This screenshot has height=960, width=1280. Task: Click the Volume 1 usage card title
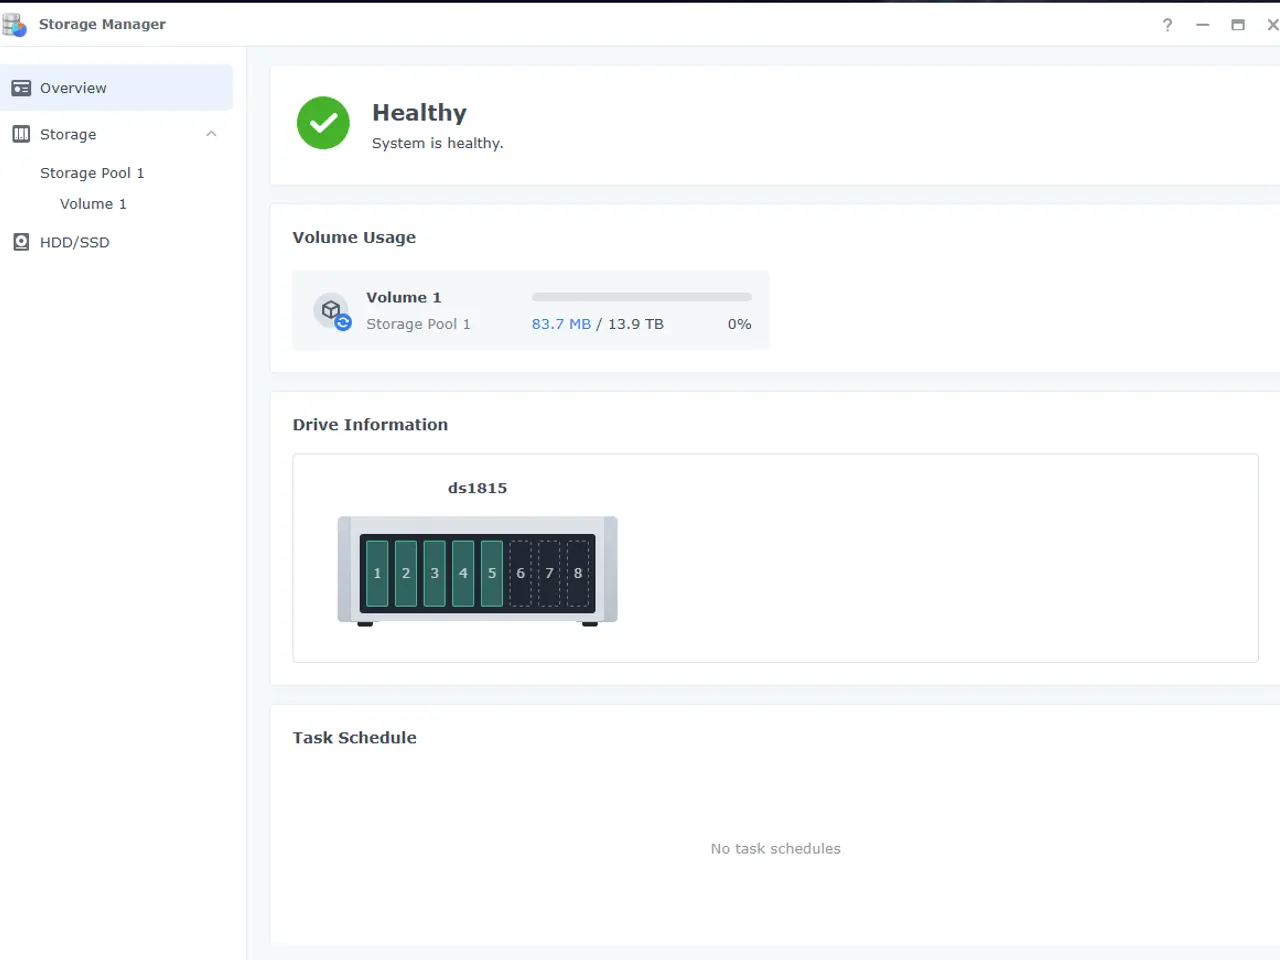coord(404,297)
